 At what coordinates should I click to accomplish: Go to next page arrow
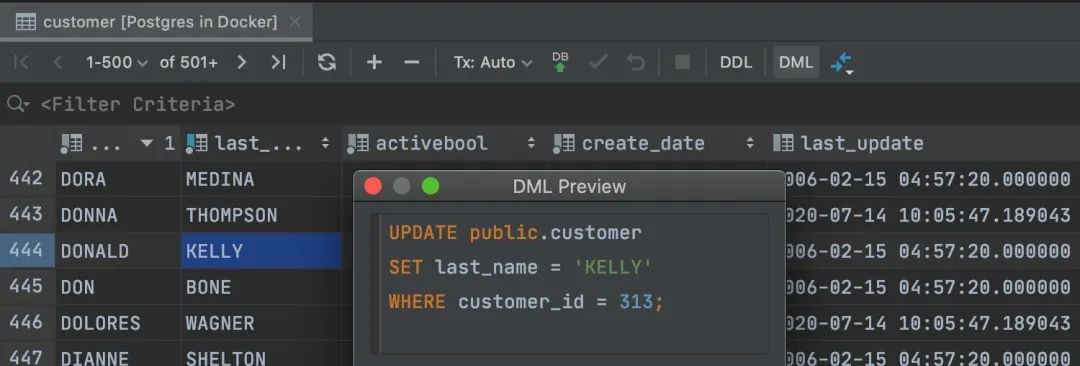pyautogui.click(x=241, y=63)
